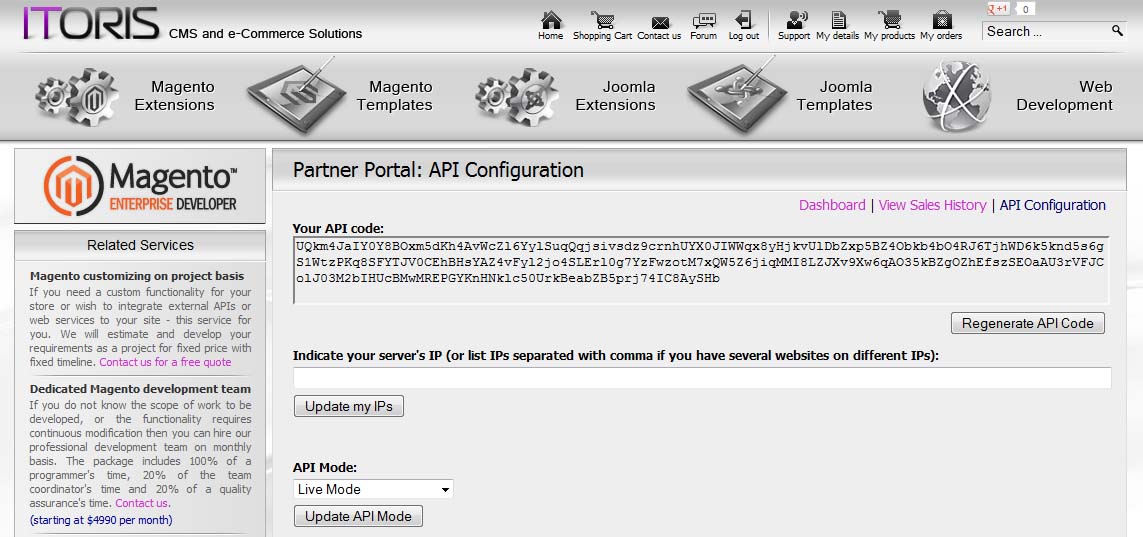Click the 'Your API code:' label
Screen dimensions: 1143x537
click(x=338, y=228)
